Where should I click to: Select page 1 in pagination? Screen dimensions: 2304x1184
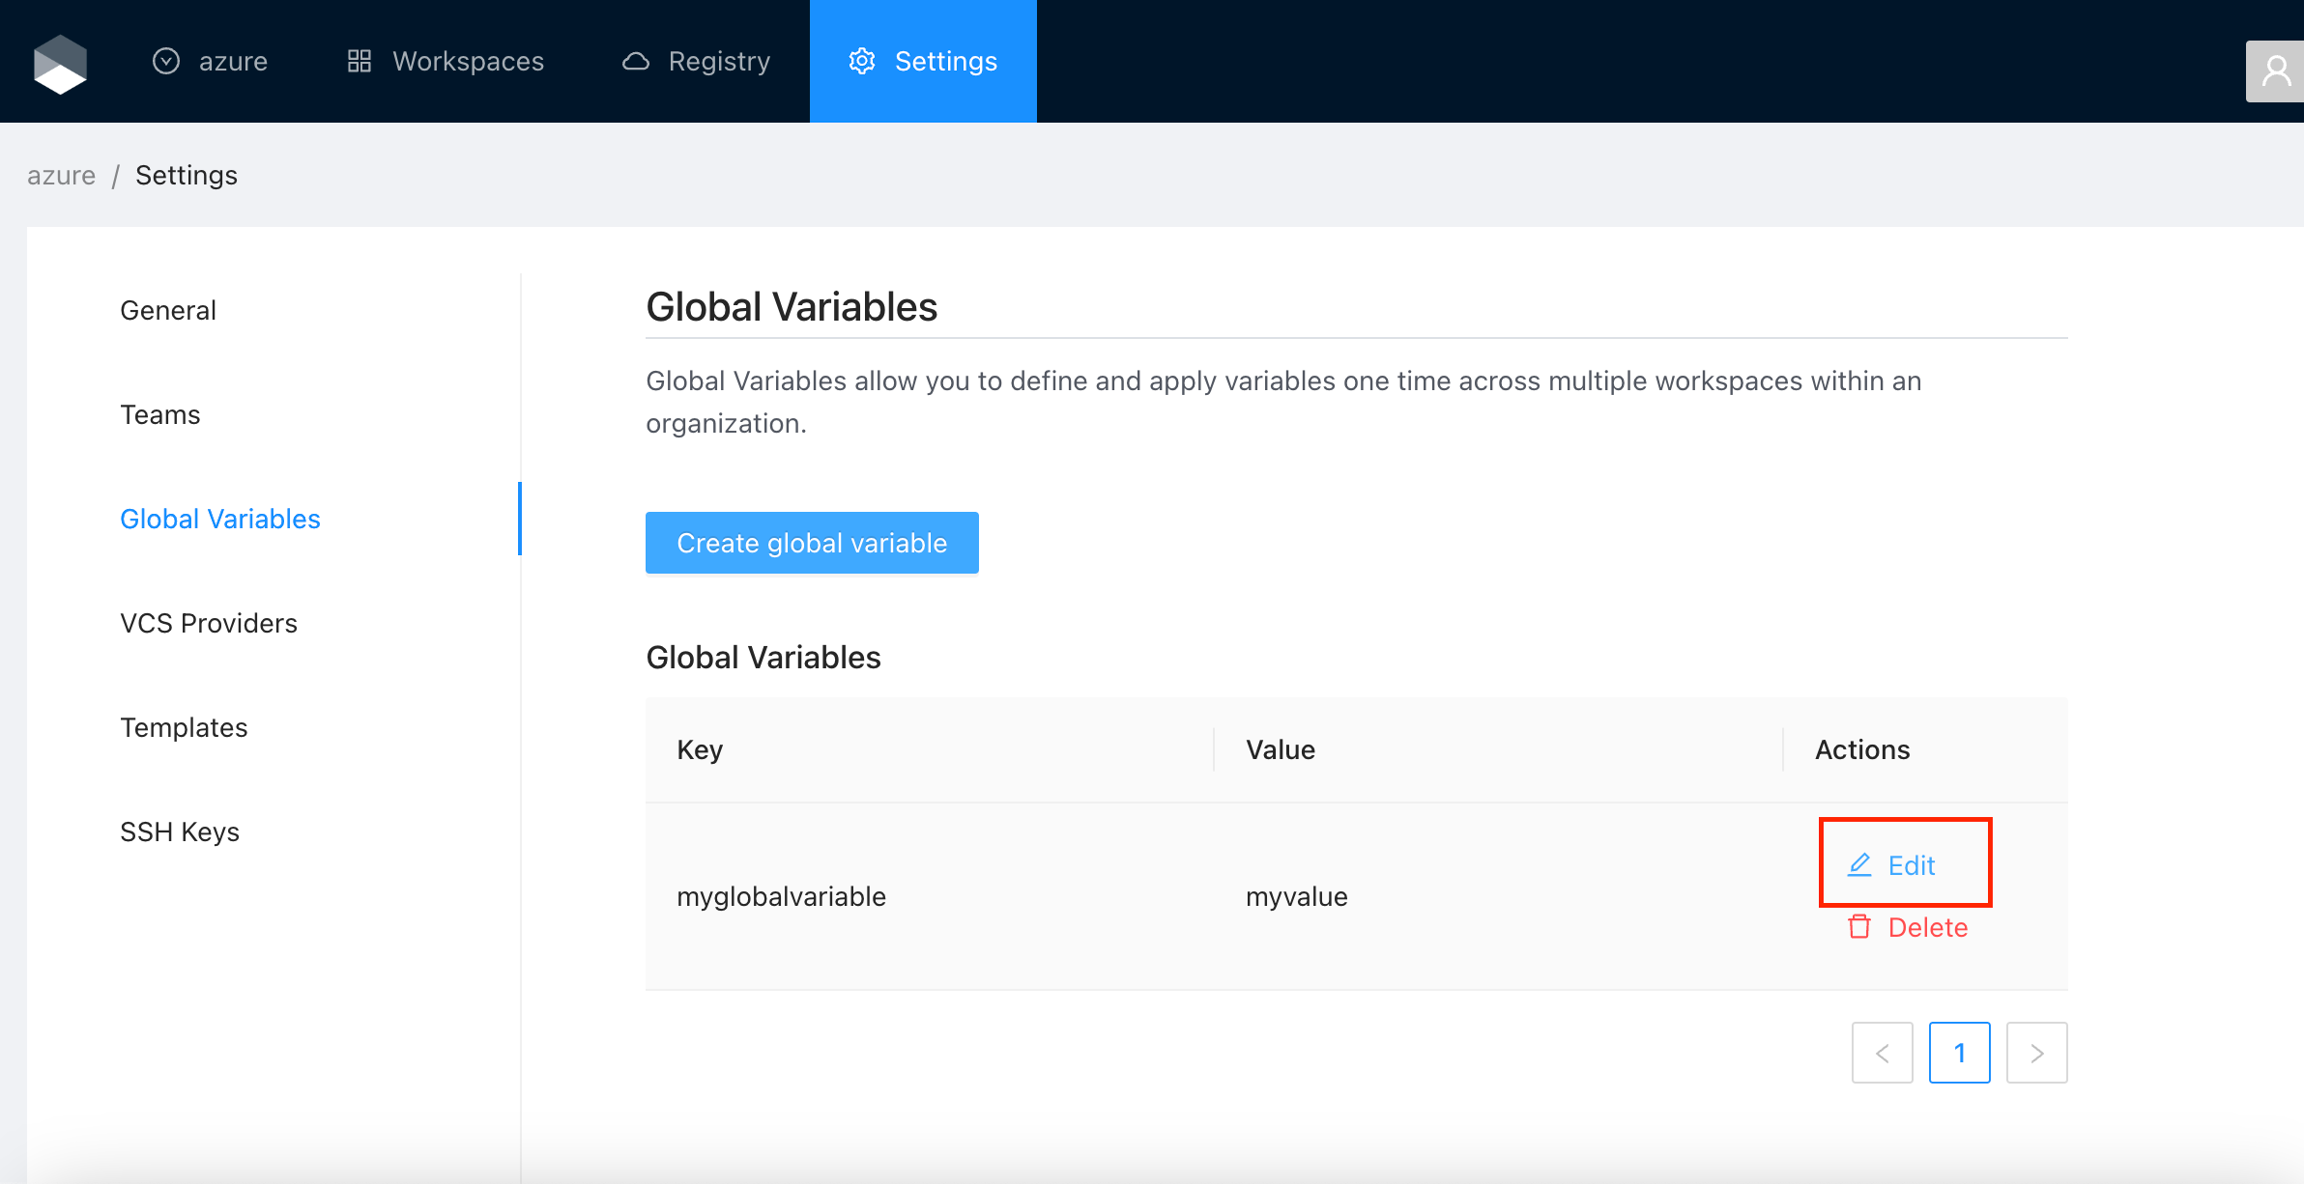coord(1959,1053)
